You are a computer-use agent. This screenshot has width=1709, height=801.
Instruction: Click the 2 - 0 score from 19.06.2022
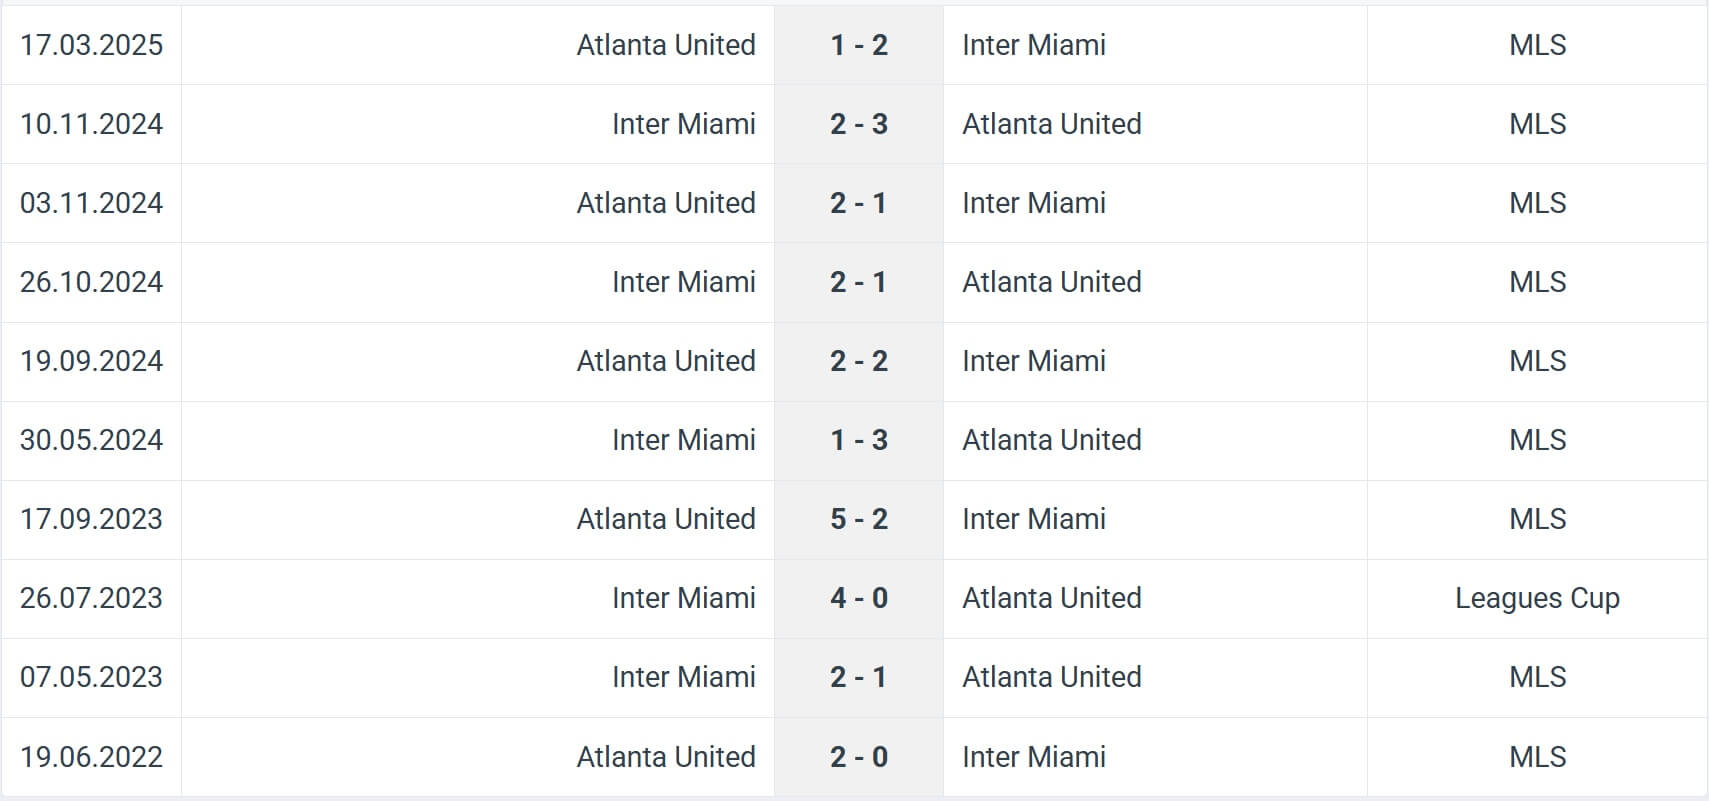pyautogui.click(x=858, y=757)
